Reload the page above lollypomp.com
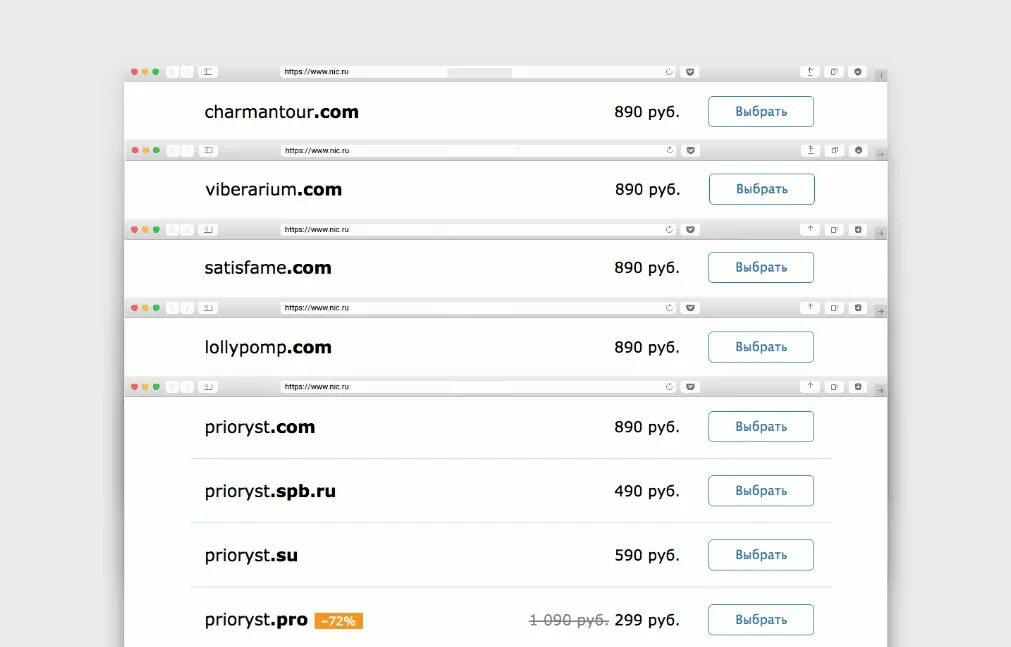Viewport: 1011px width, 647px height. pyautogui.click(x=669, y=308)
